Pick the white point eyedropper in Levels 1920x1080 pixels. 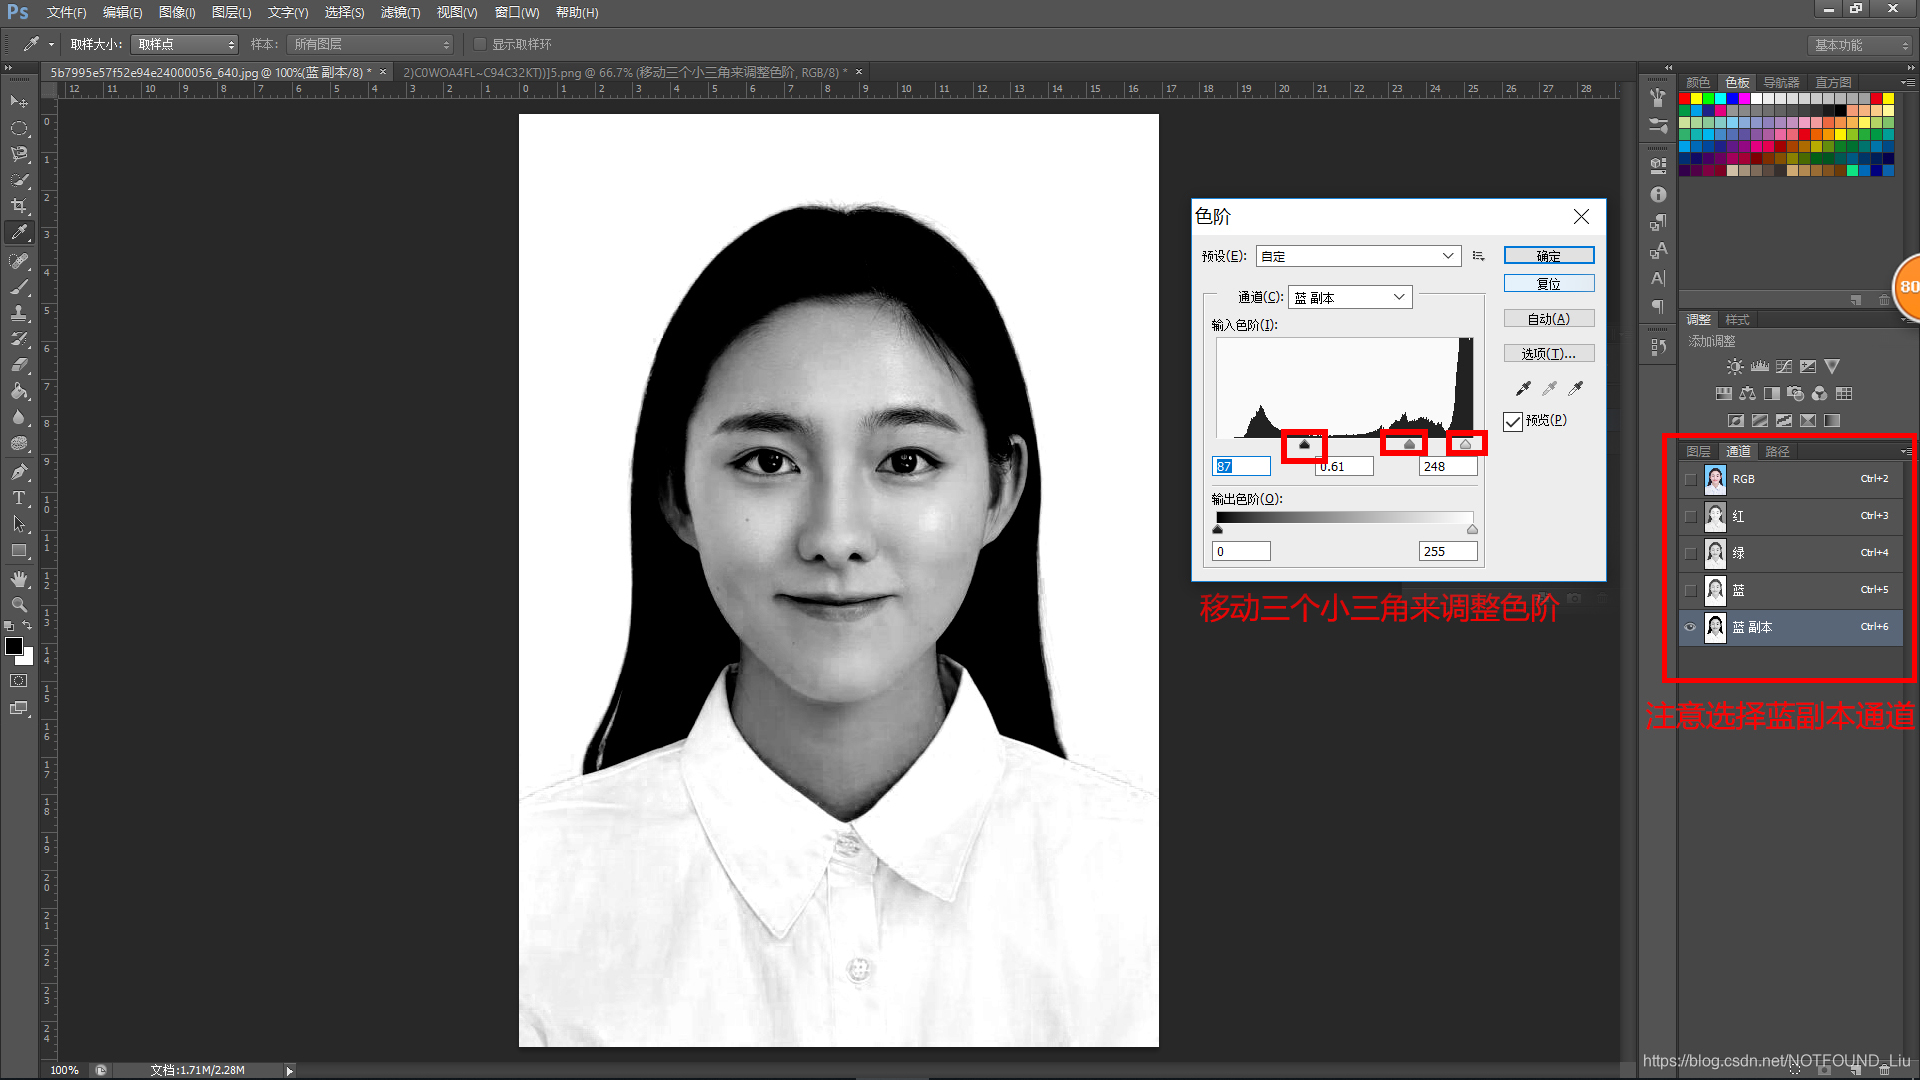tap(1576, 388)
